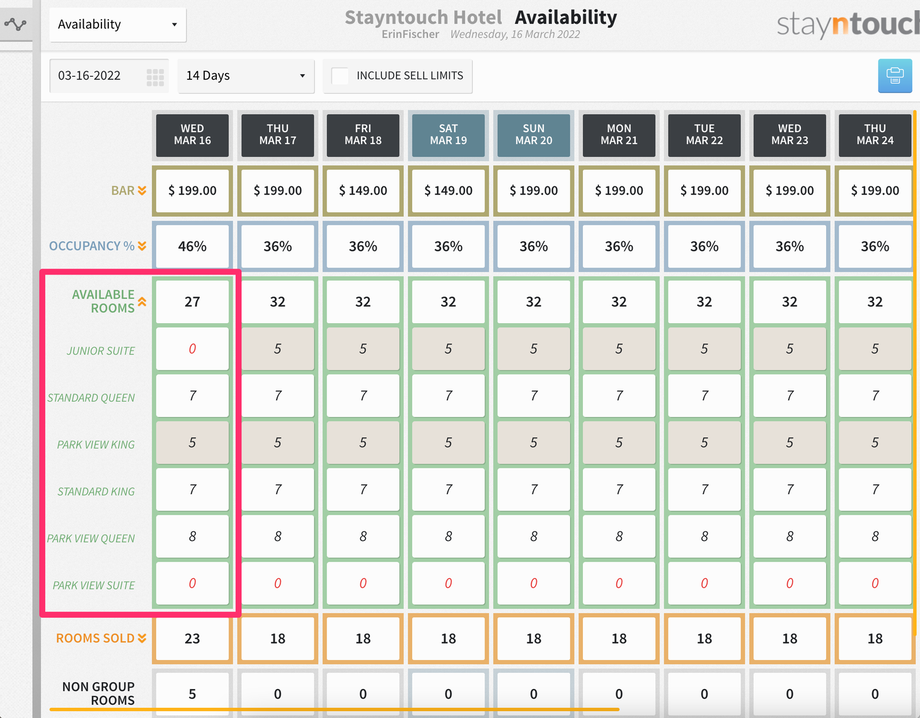Click the 18 rooms sold cell for Mar 17
The width and height of the screenshot is (920, 718).
tap(278, 639)
